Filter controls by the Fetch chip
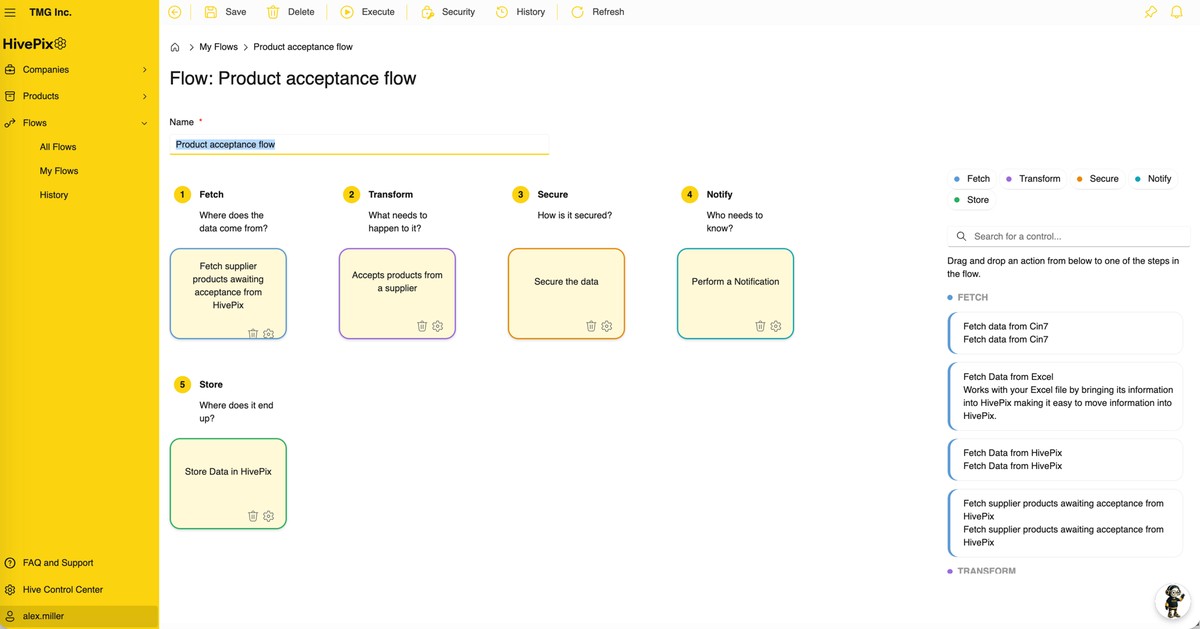The width and height of the screenshot is (1200, 629). 971,179
